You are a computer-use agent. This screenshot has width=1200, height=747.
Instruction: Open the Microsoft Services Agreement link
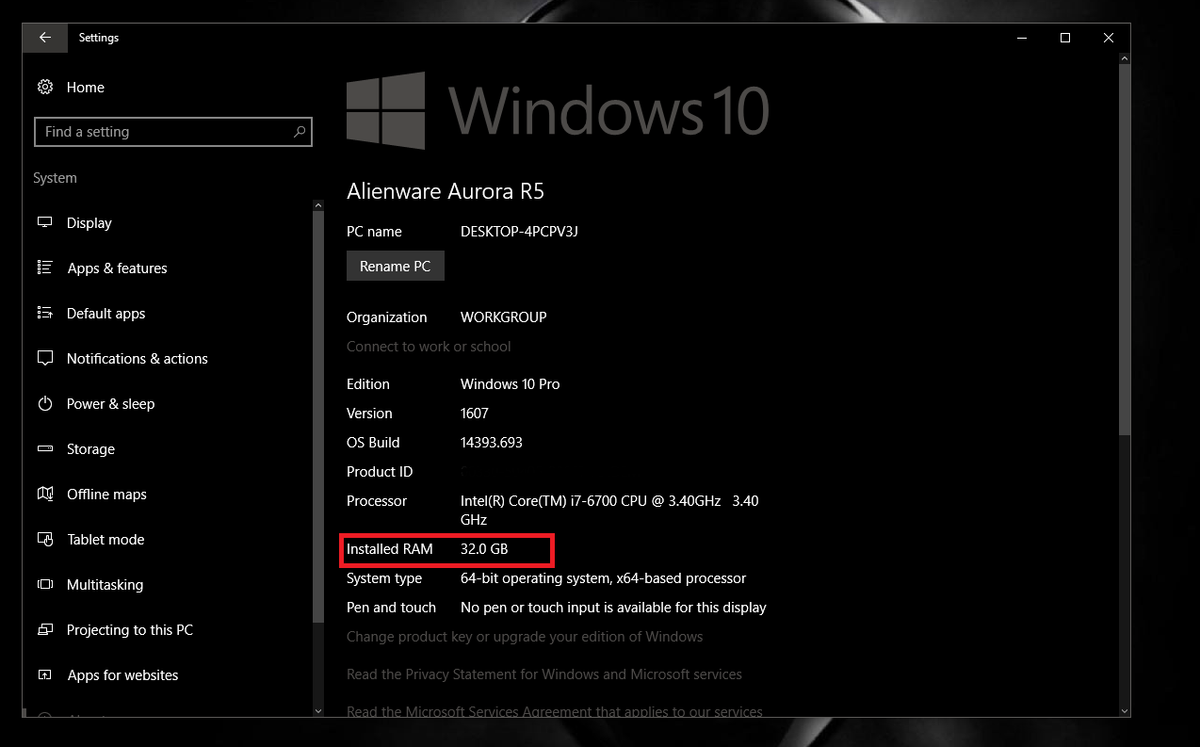tap(555, 711)
